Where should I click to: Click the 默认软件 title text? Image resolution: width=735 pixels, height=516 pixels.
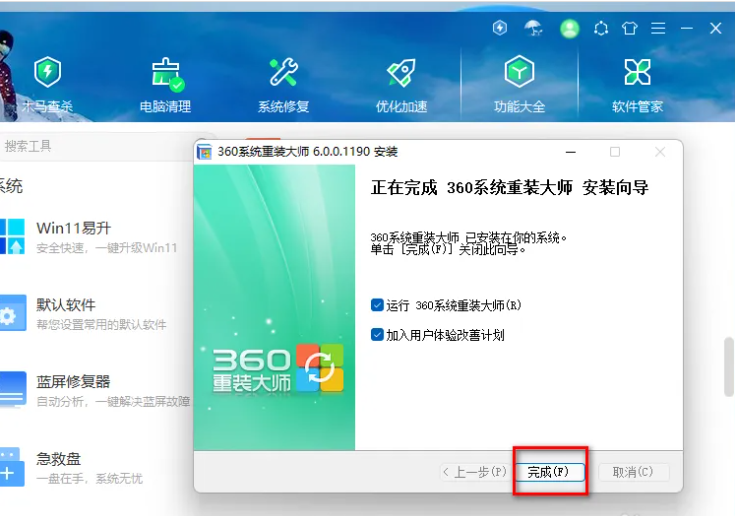(x=66, y=305)
